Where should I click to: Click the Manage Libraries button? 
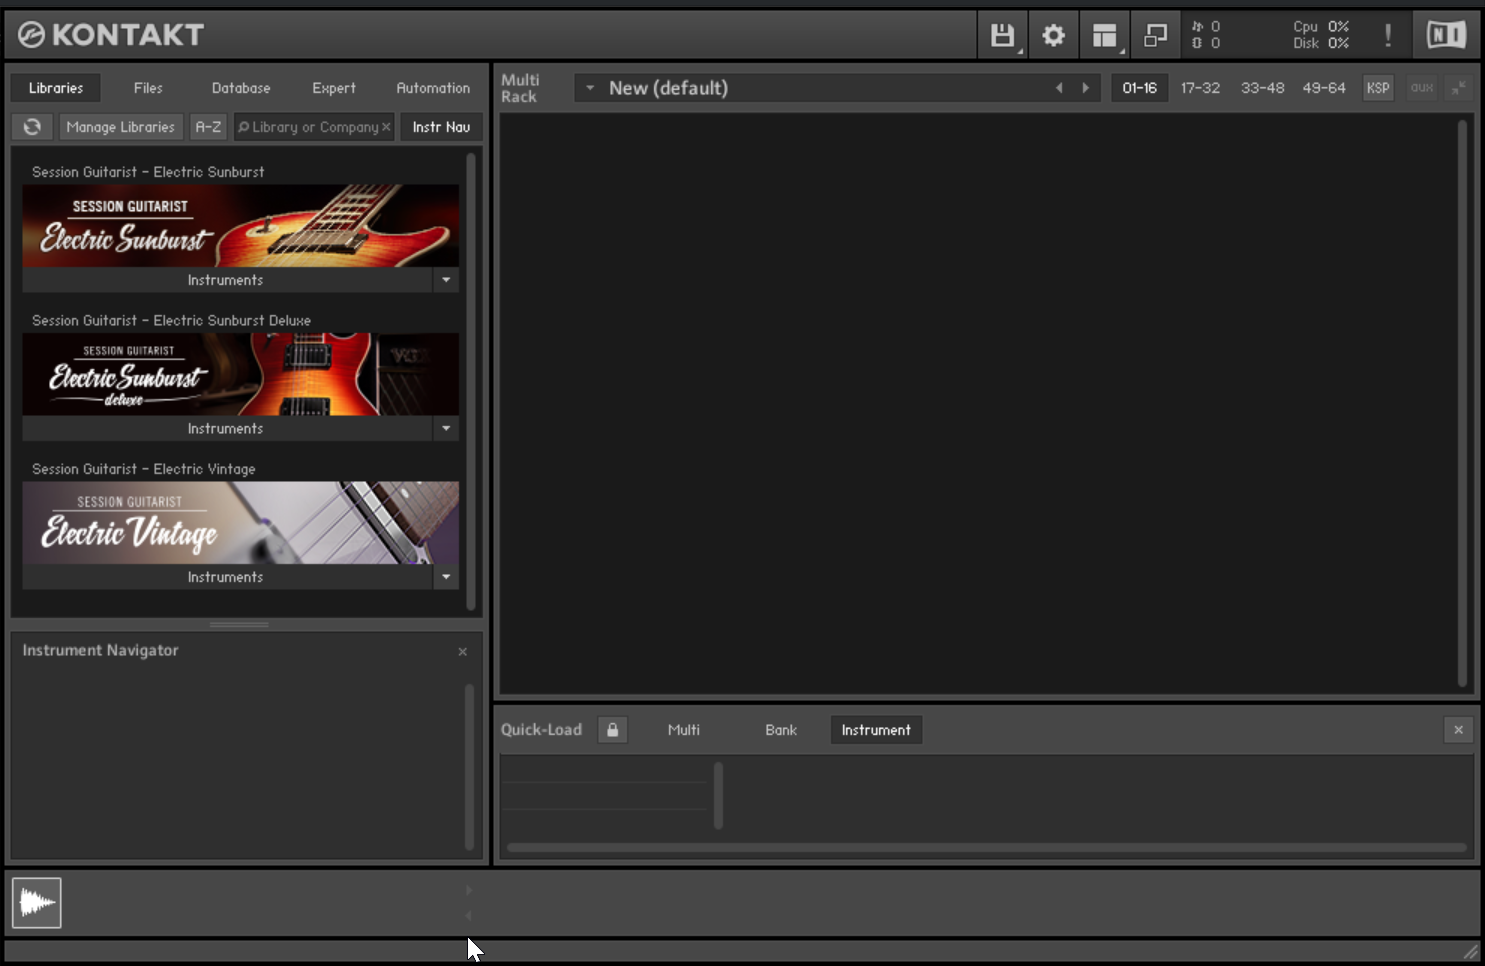pos(120,127)
